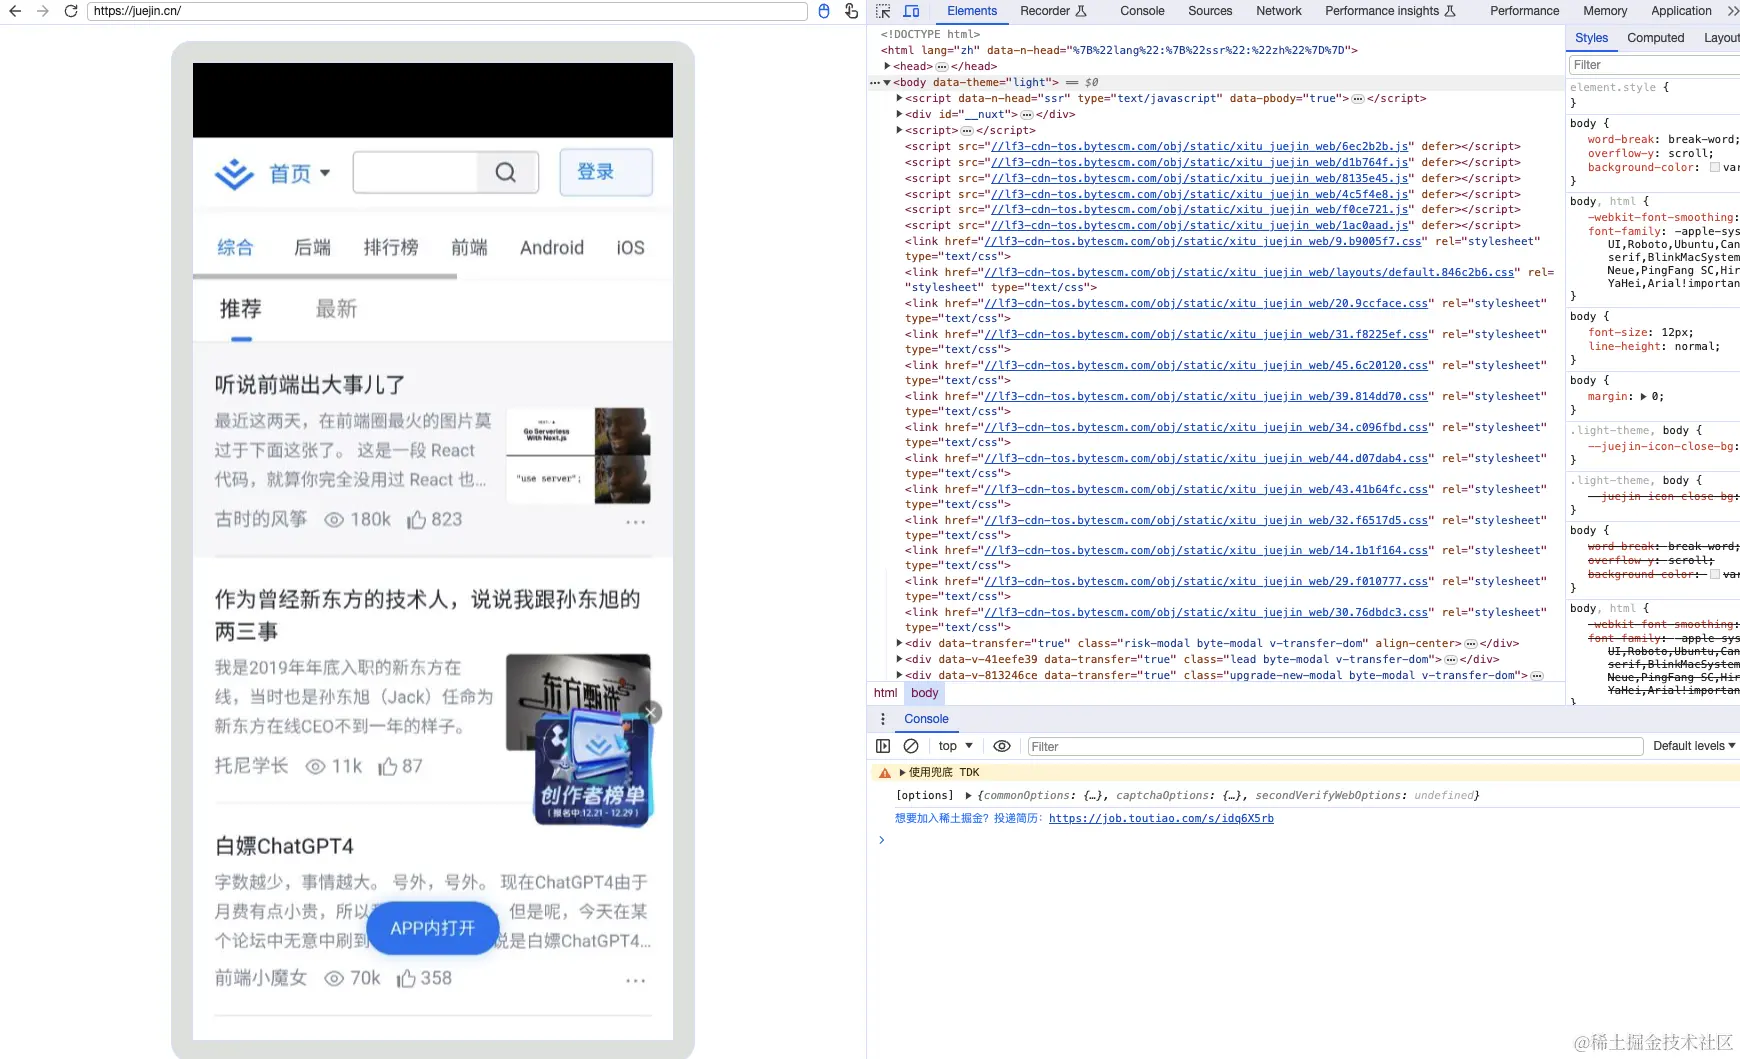The width and height of the screenshot is (1740, 1059).
Task: Open the 创作者榜单 promotional banner
Action: tap(594, 768)
